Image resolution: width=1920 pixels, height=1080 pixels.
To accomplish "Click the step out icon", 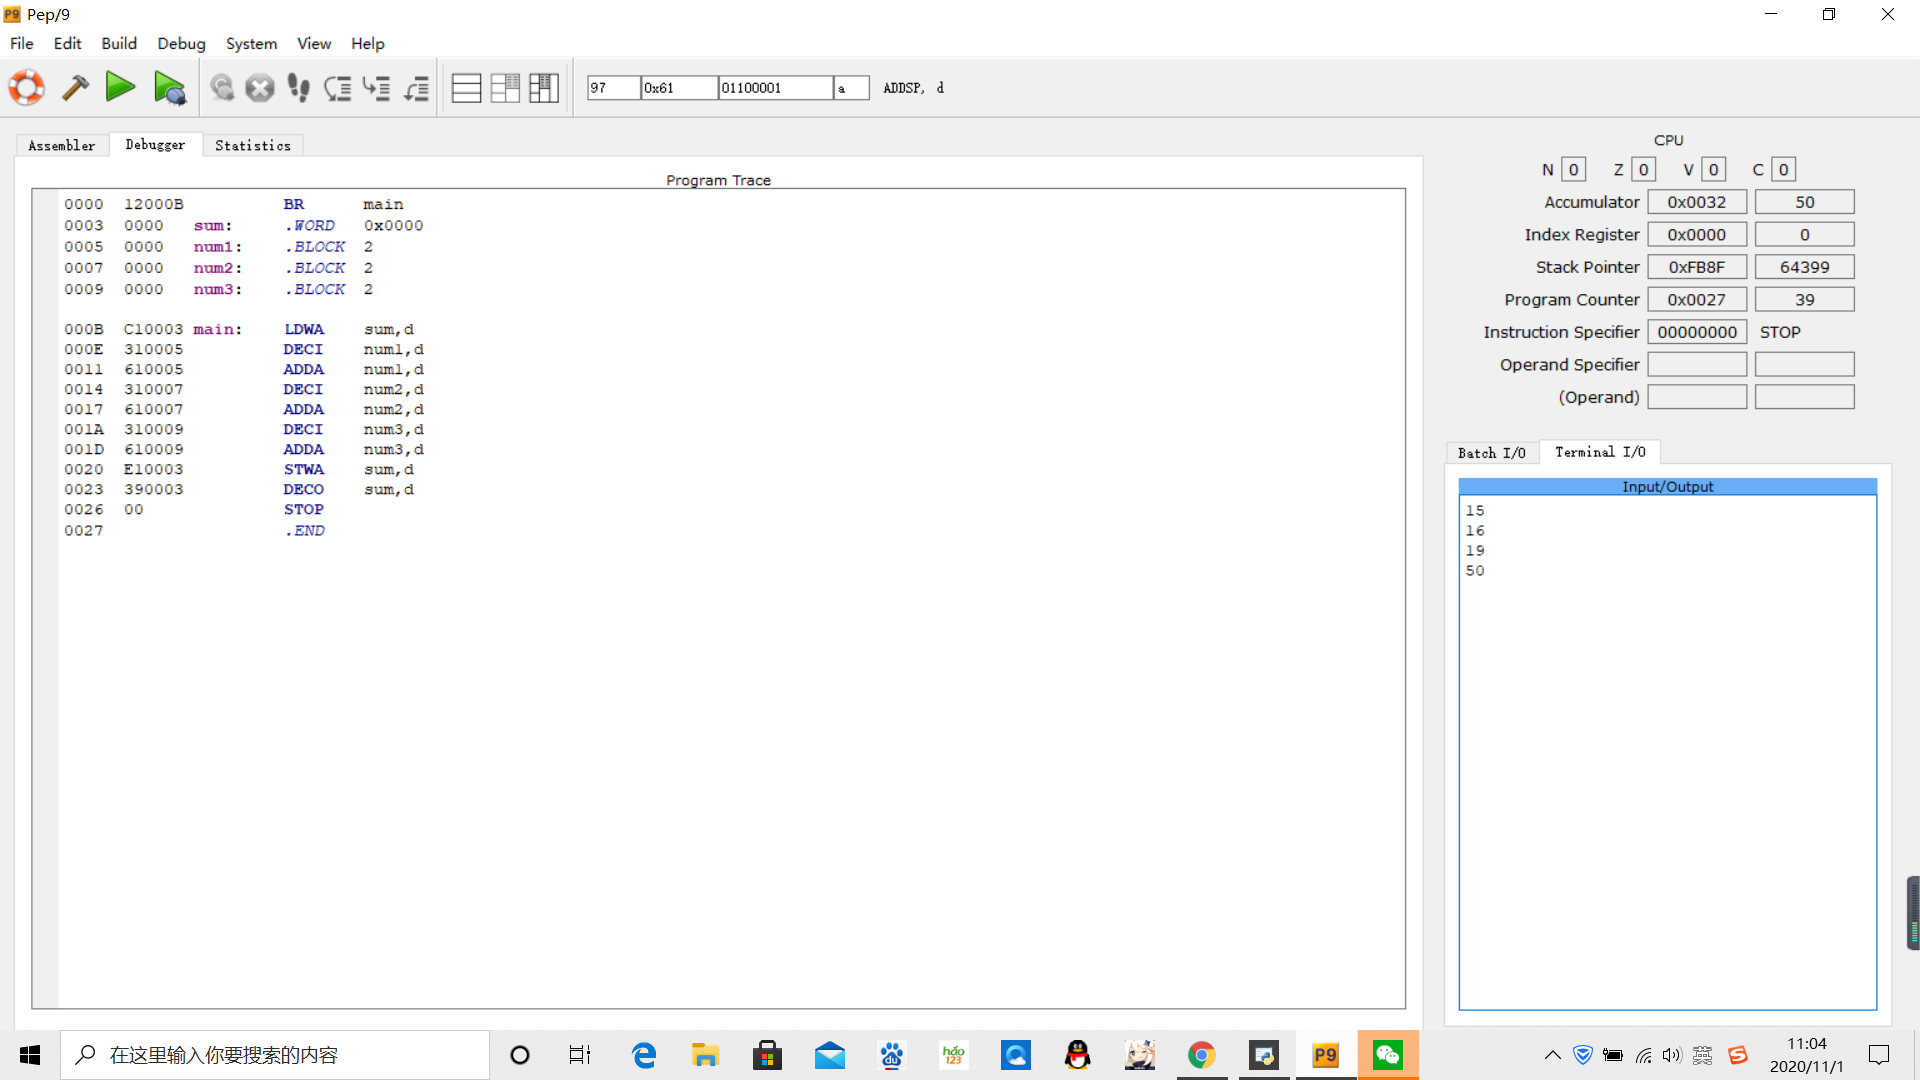I will (x=416, y=88).
